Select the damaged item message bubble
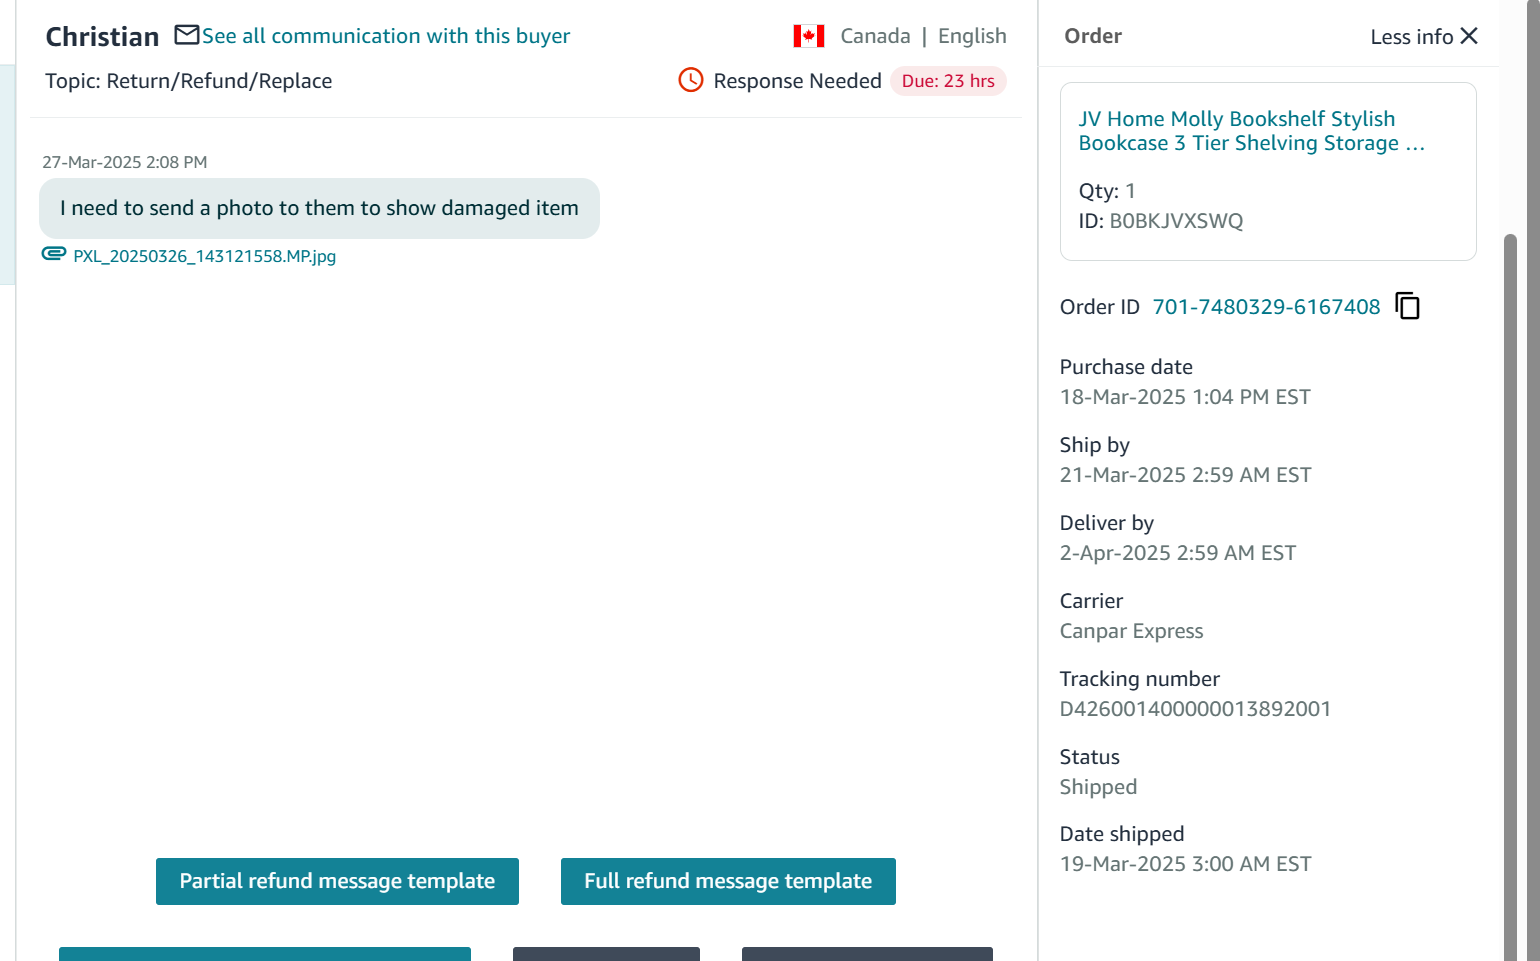This screenshot has height=961, width=1540. click(x=319, y=208)
